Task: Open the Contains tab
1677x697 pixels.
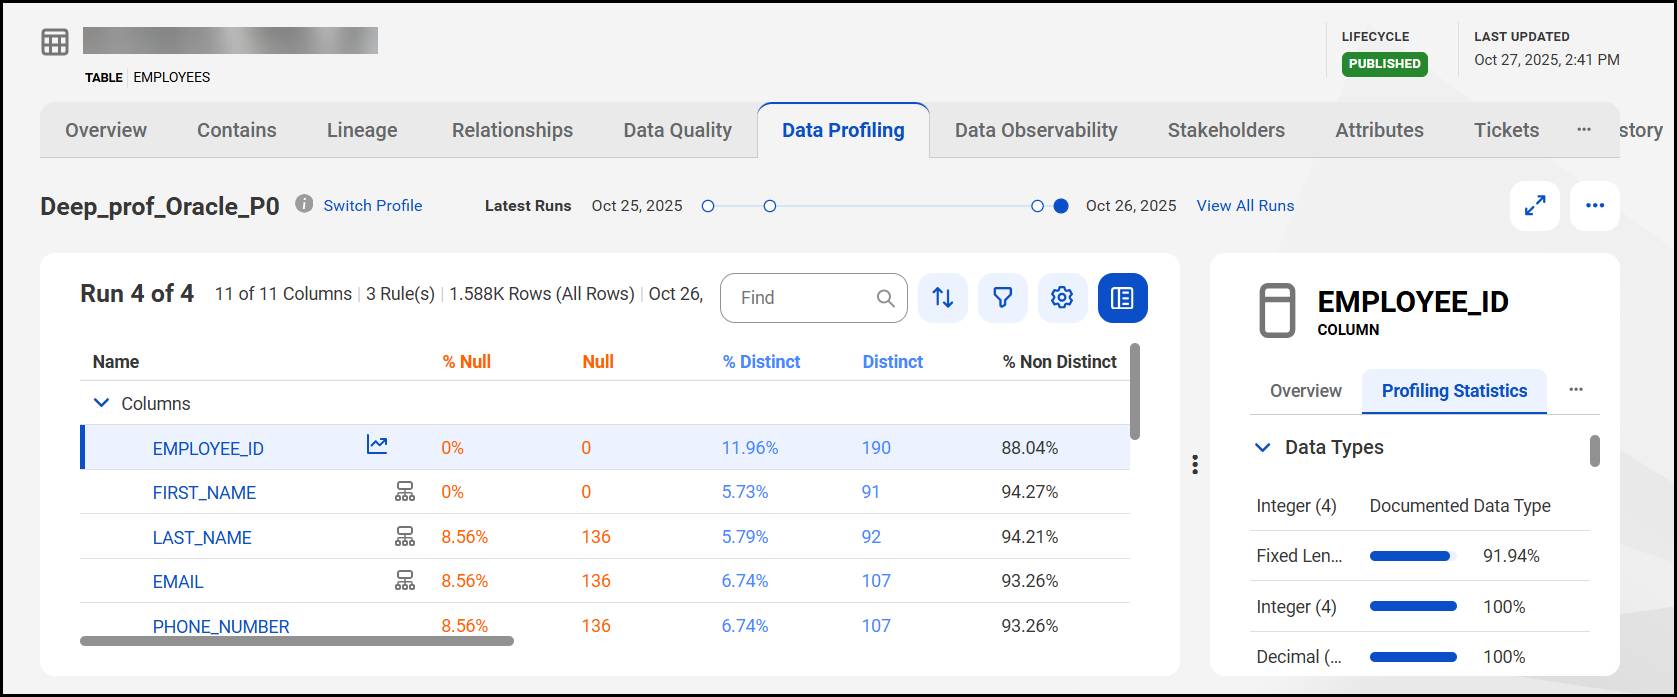Action: (x=237, y=130)
